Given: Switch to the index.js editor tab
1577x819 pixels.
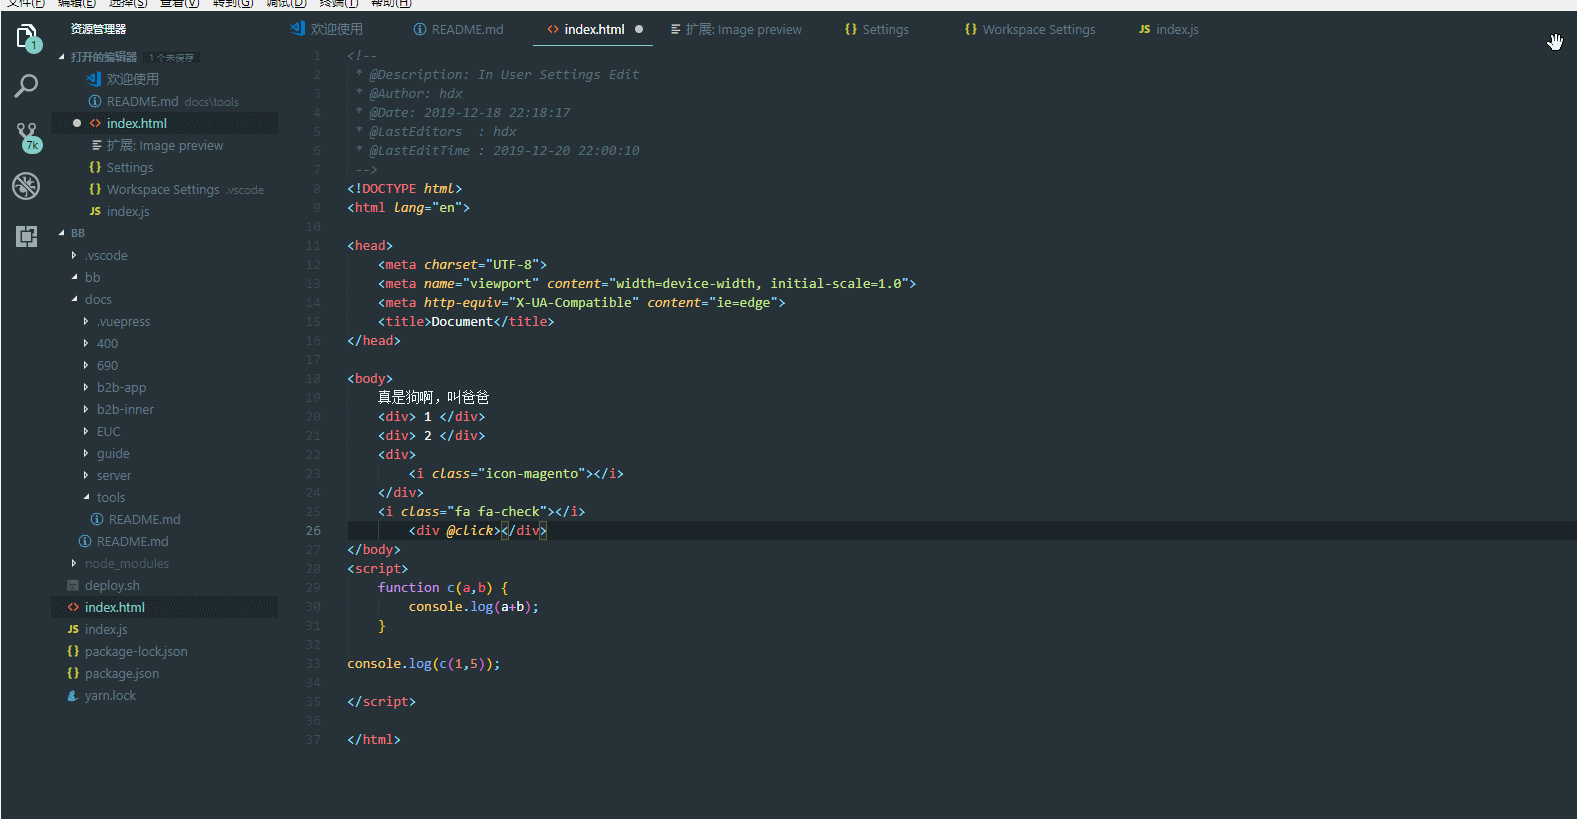Looking at the screenshot, I should point(1169,29).
